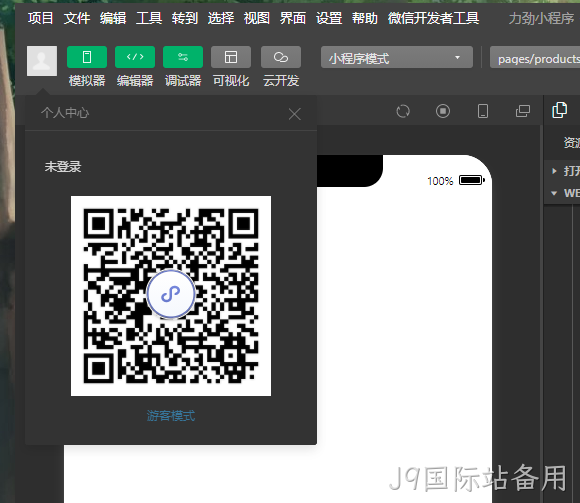Click the 未登录 status text
Image resolution: width=580 pixels, height=503 pixels.
click(63, 167)
